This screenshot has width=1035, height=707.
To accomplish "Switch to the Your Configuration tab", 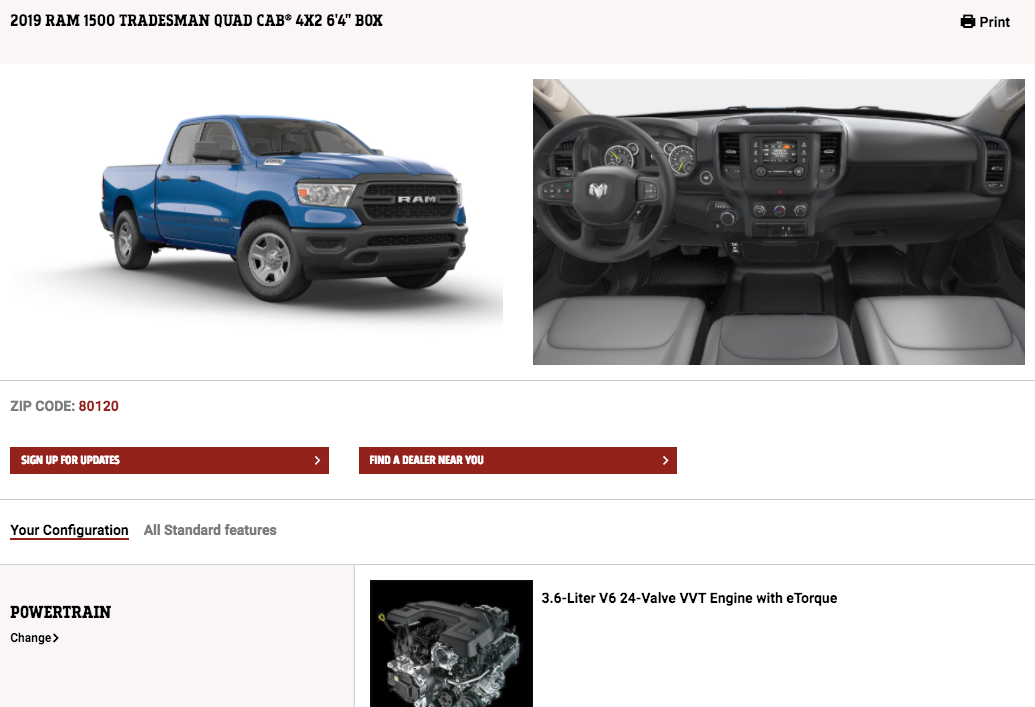I will coord(69,530).
